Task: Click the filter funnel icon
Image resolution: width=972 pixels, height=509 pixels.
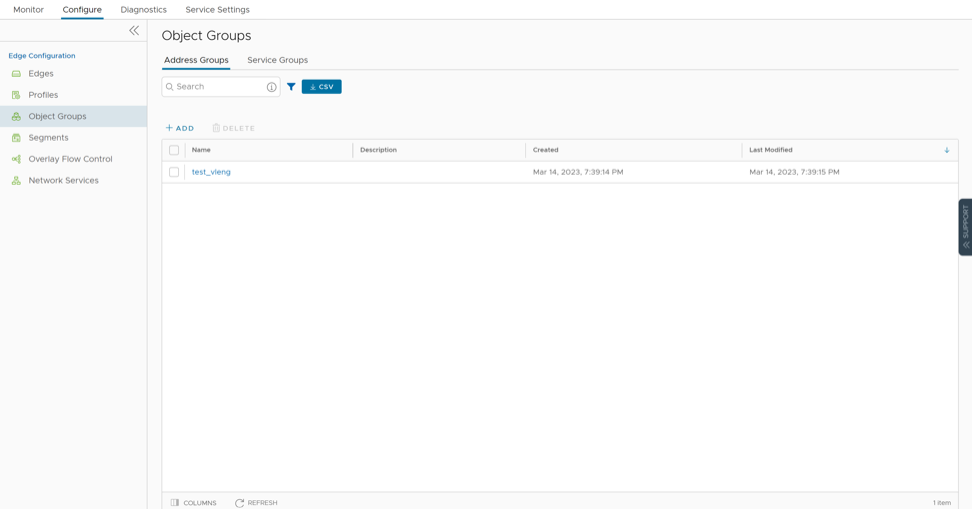Action: click(x=291, y=87)
